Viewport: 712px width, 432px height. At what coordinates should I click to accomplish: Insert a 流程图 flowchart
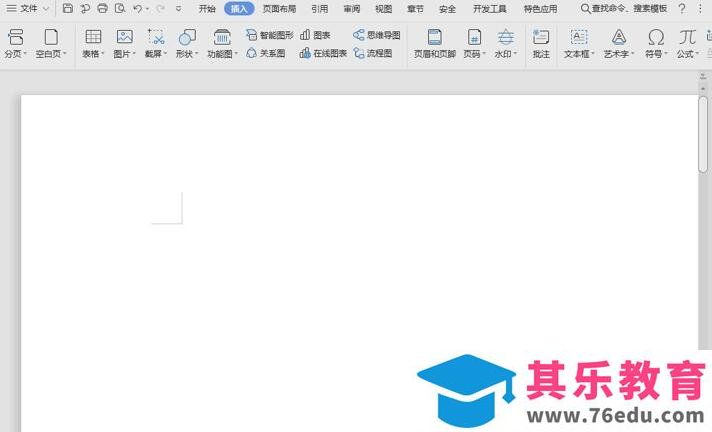(x=373, y=54)
